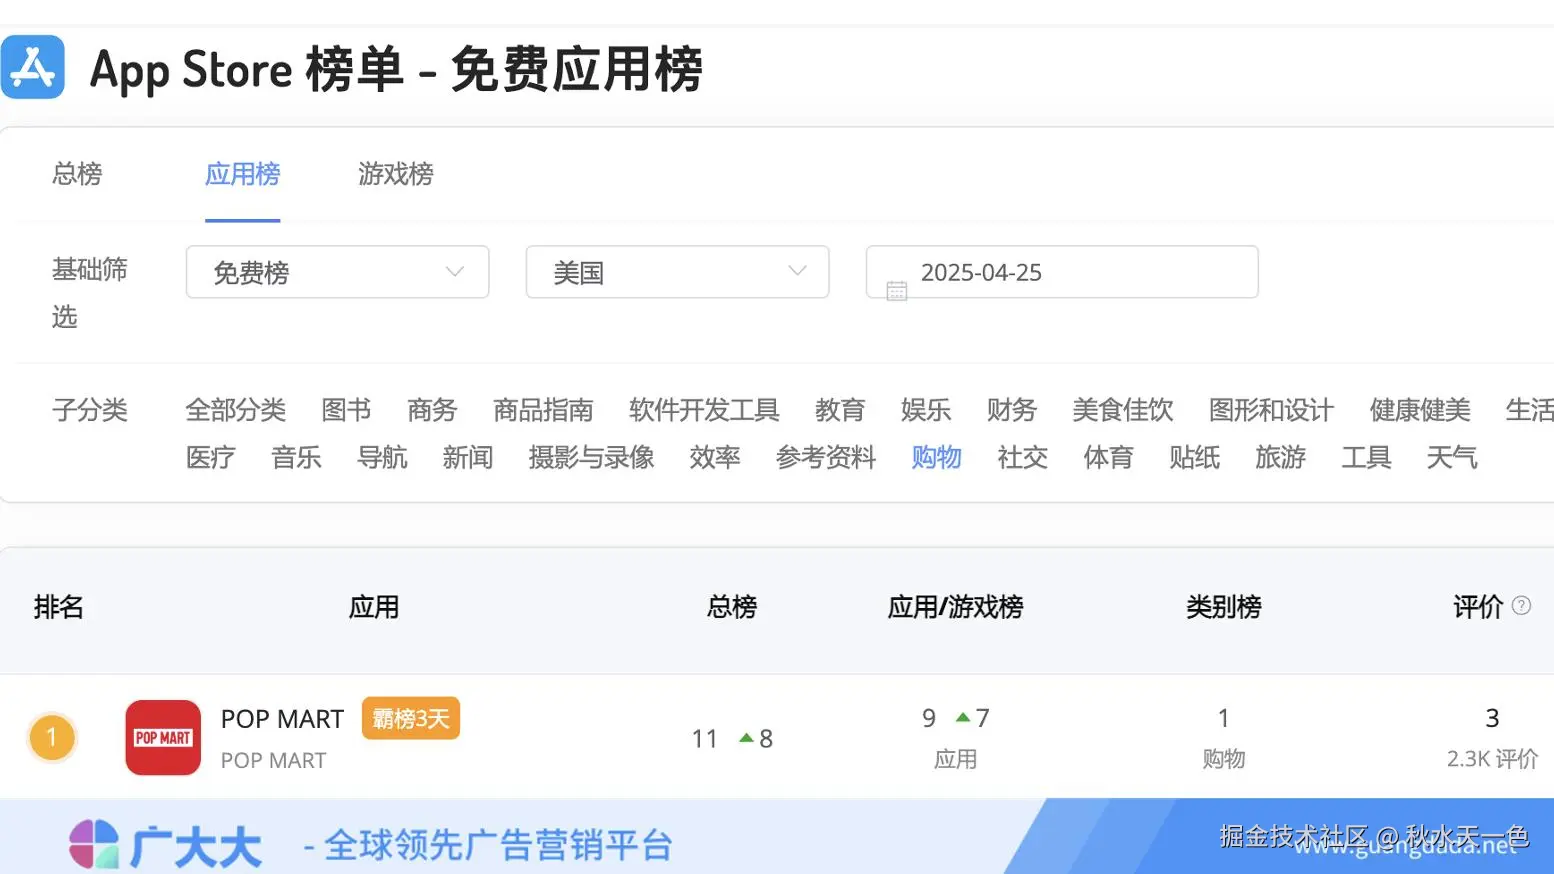Click the 应用 column header
Screen dimensions: 1554x874
[x=374, y=607]
